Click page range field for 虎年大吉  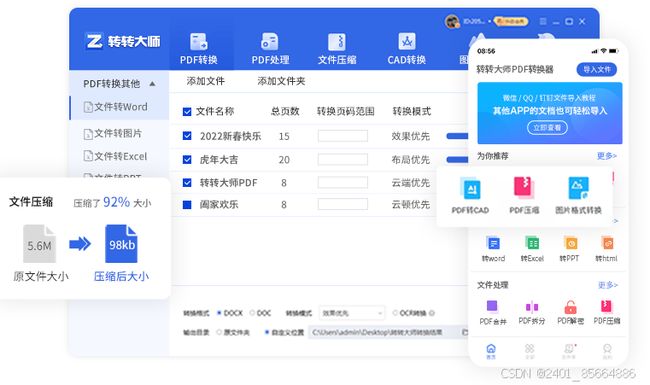click(x=343, y=160)
